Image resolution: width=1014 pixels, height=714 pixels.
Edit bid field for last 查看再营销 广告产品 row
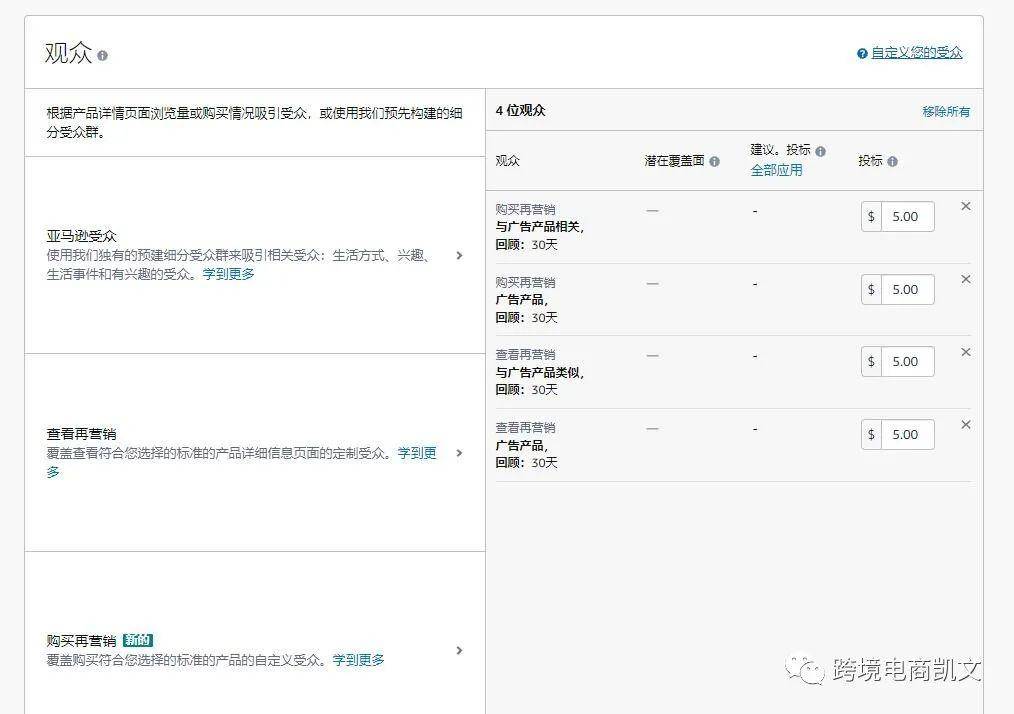click(906, 435)
